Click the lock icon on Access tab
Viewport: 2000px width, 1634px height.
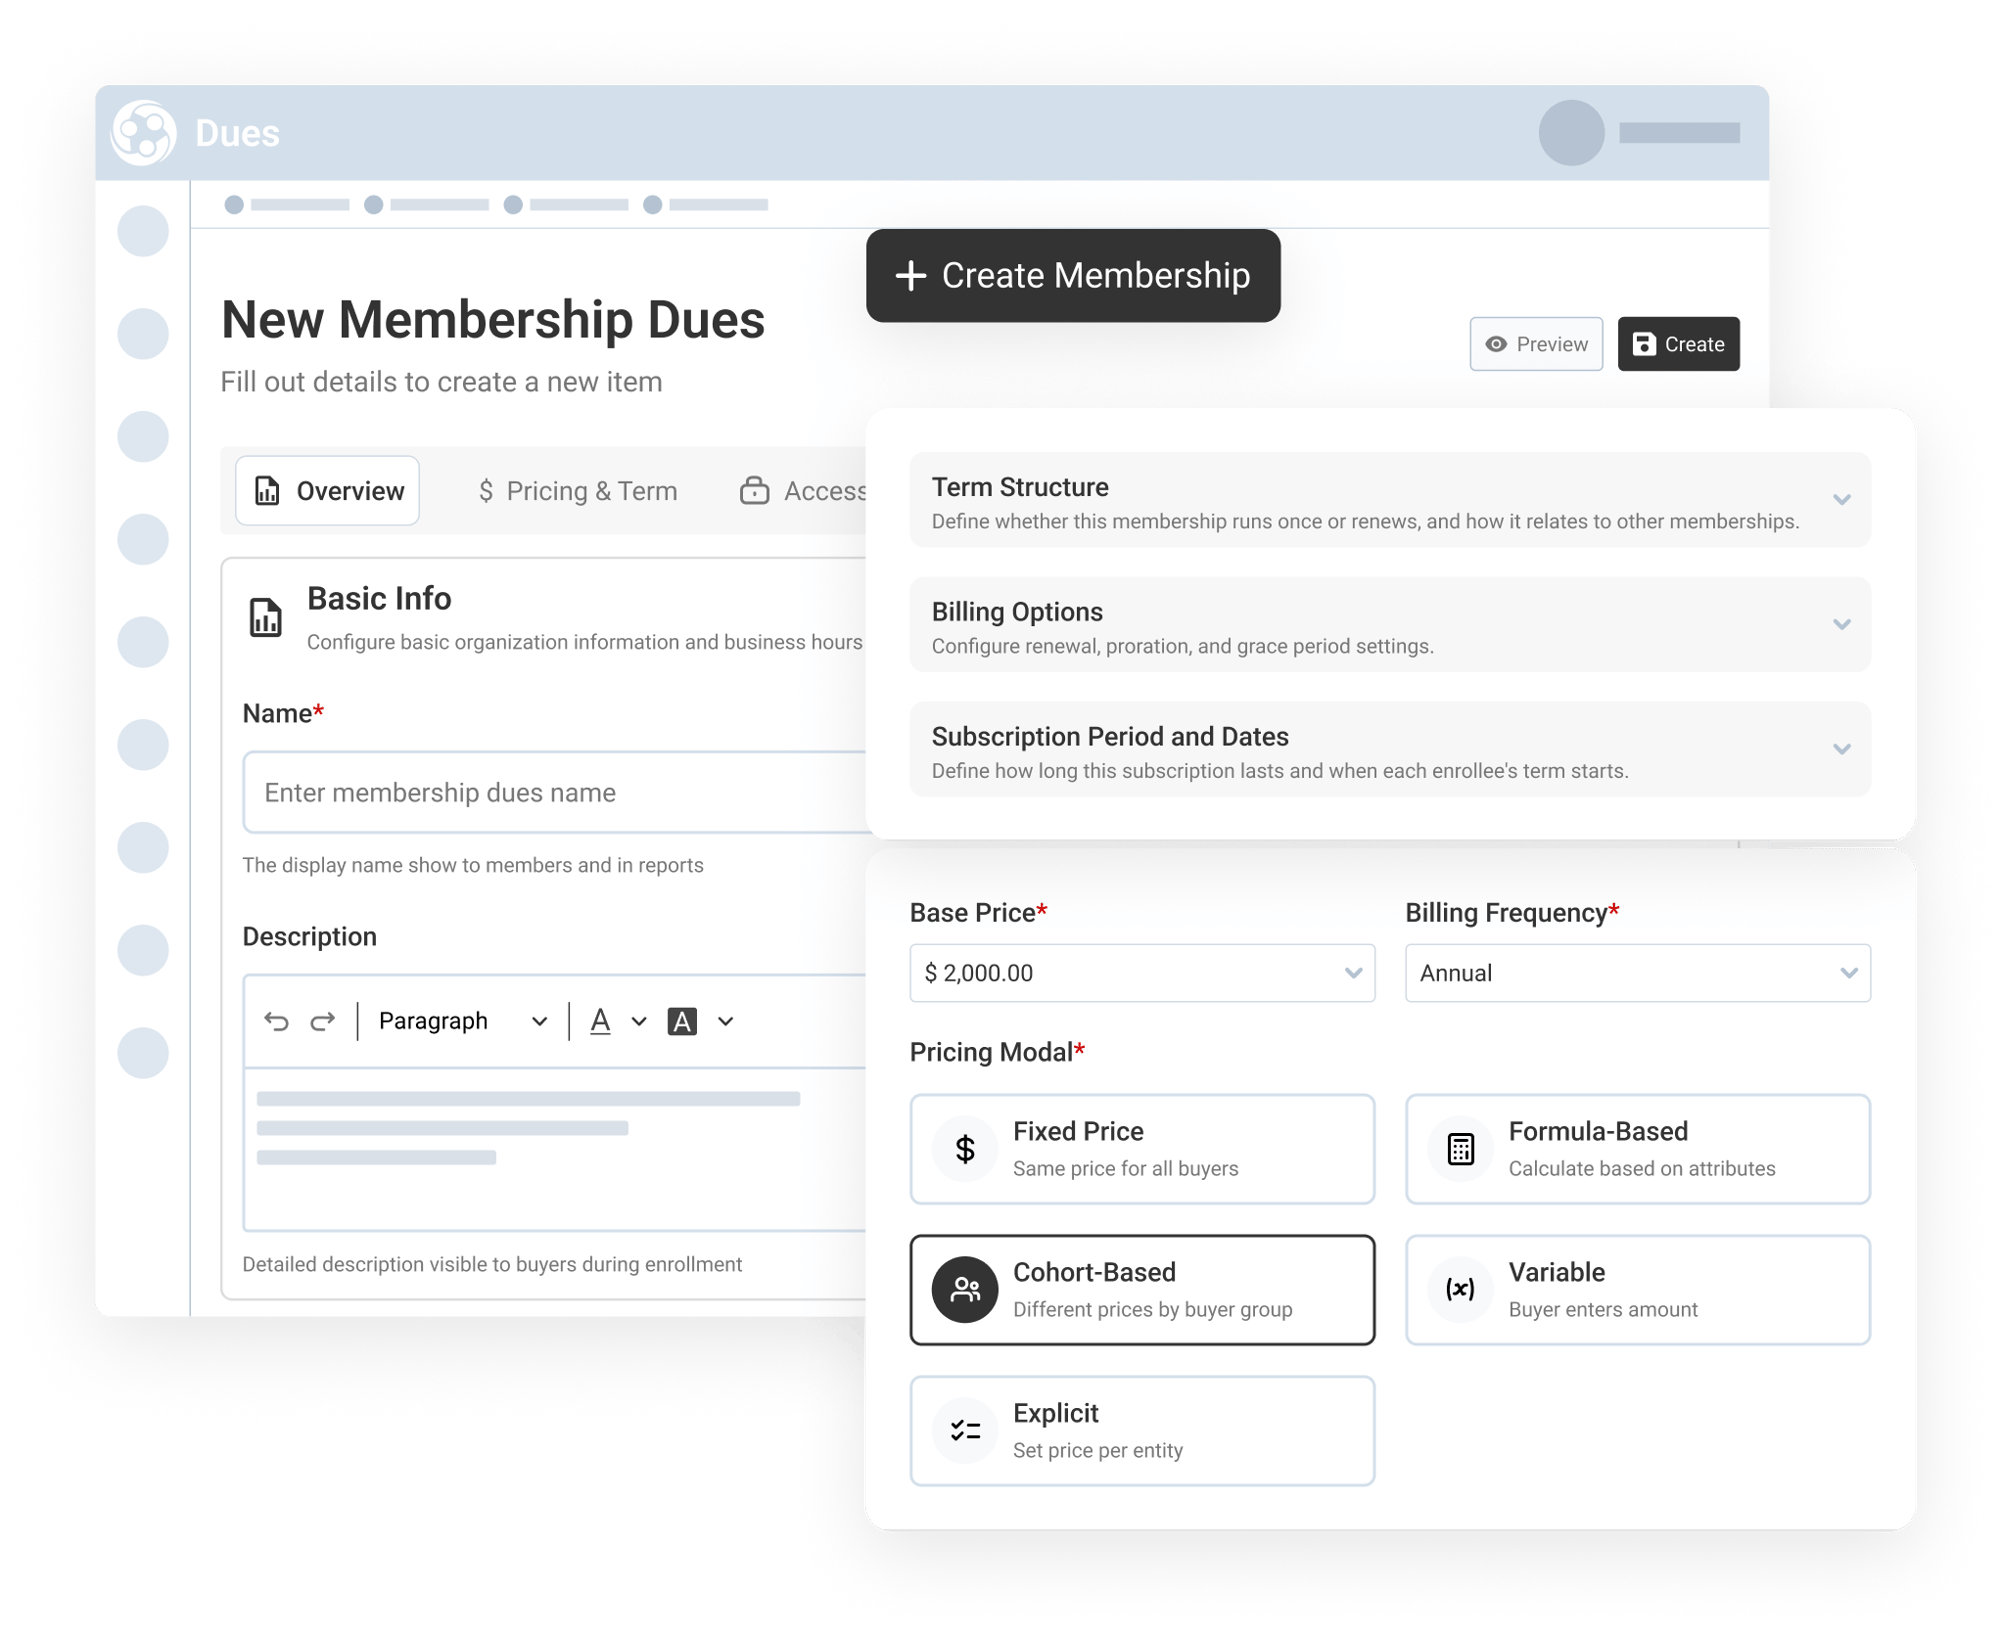pyautogui.click(x=754, y=490)
